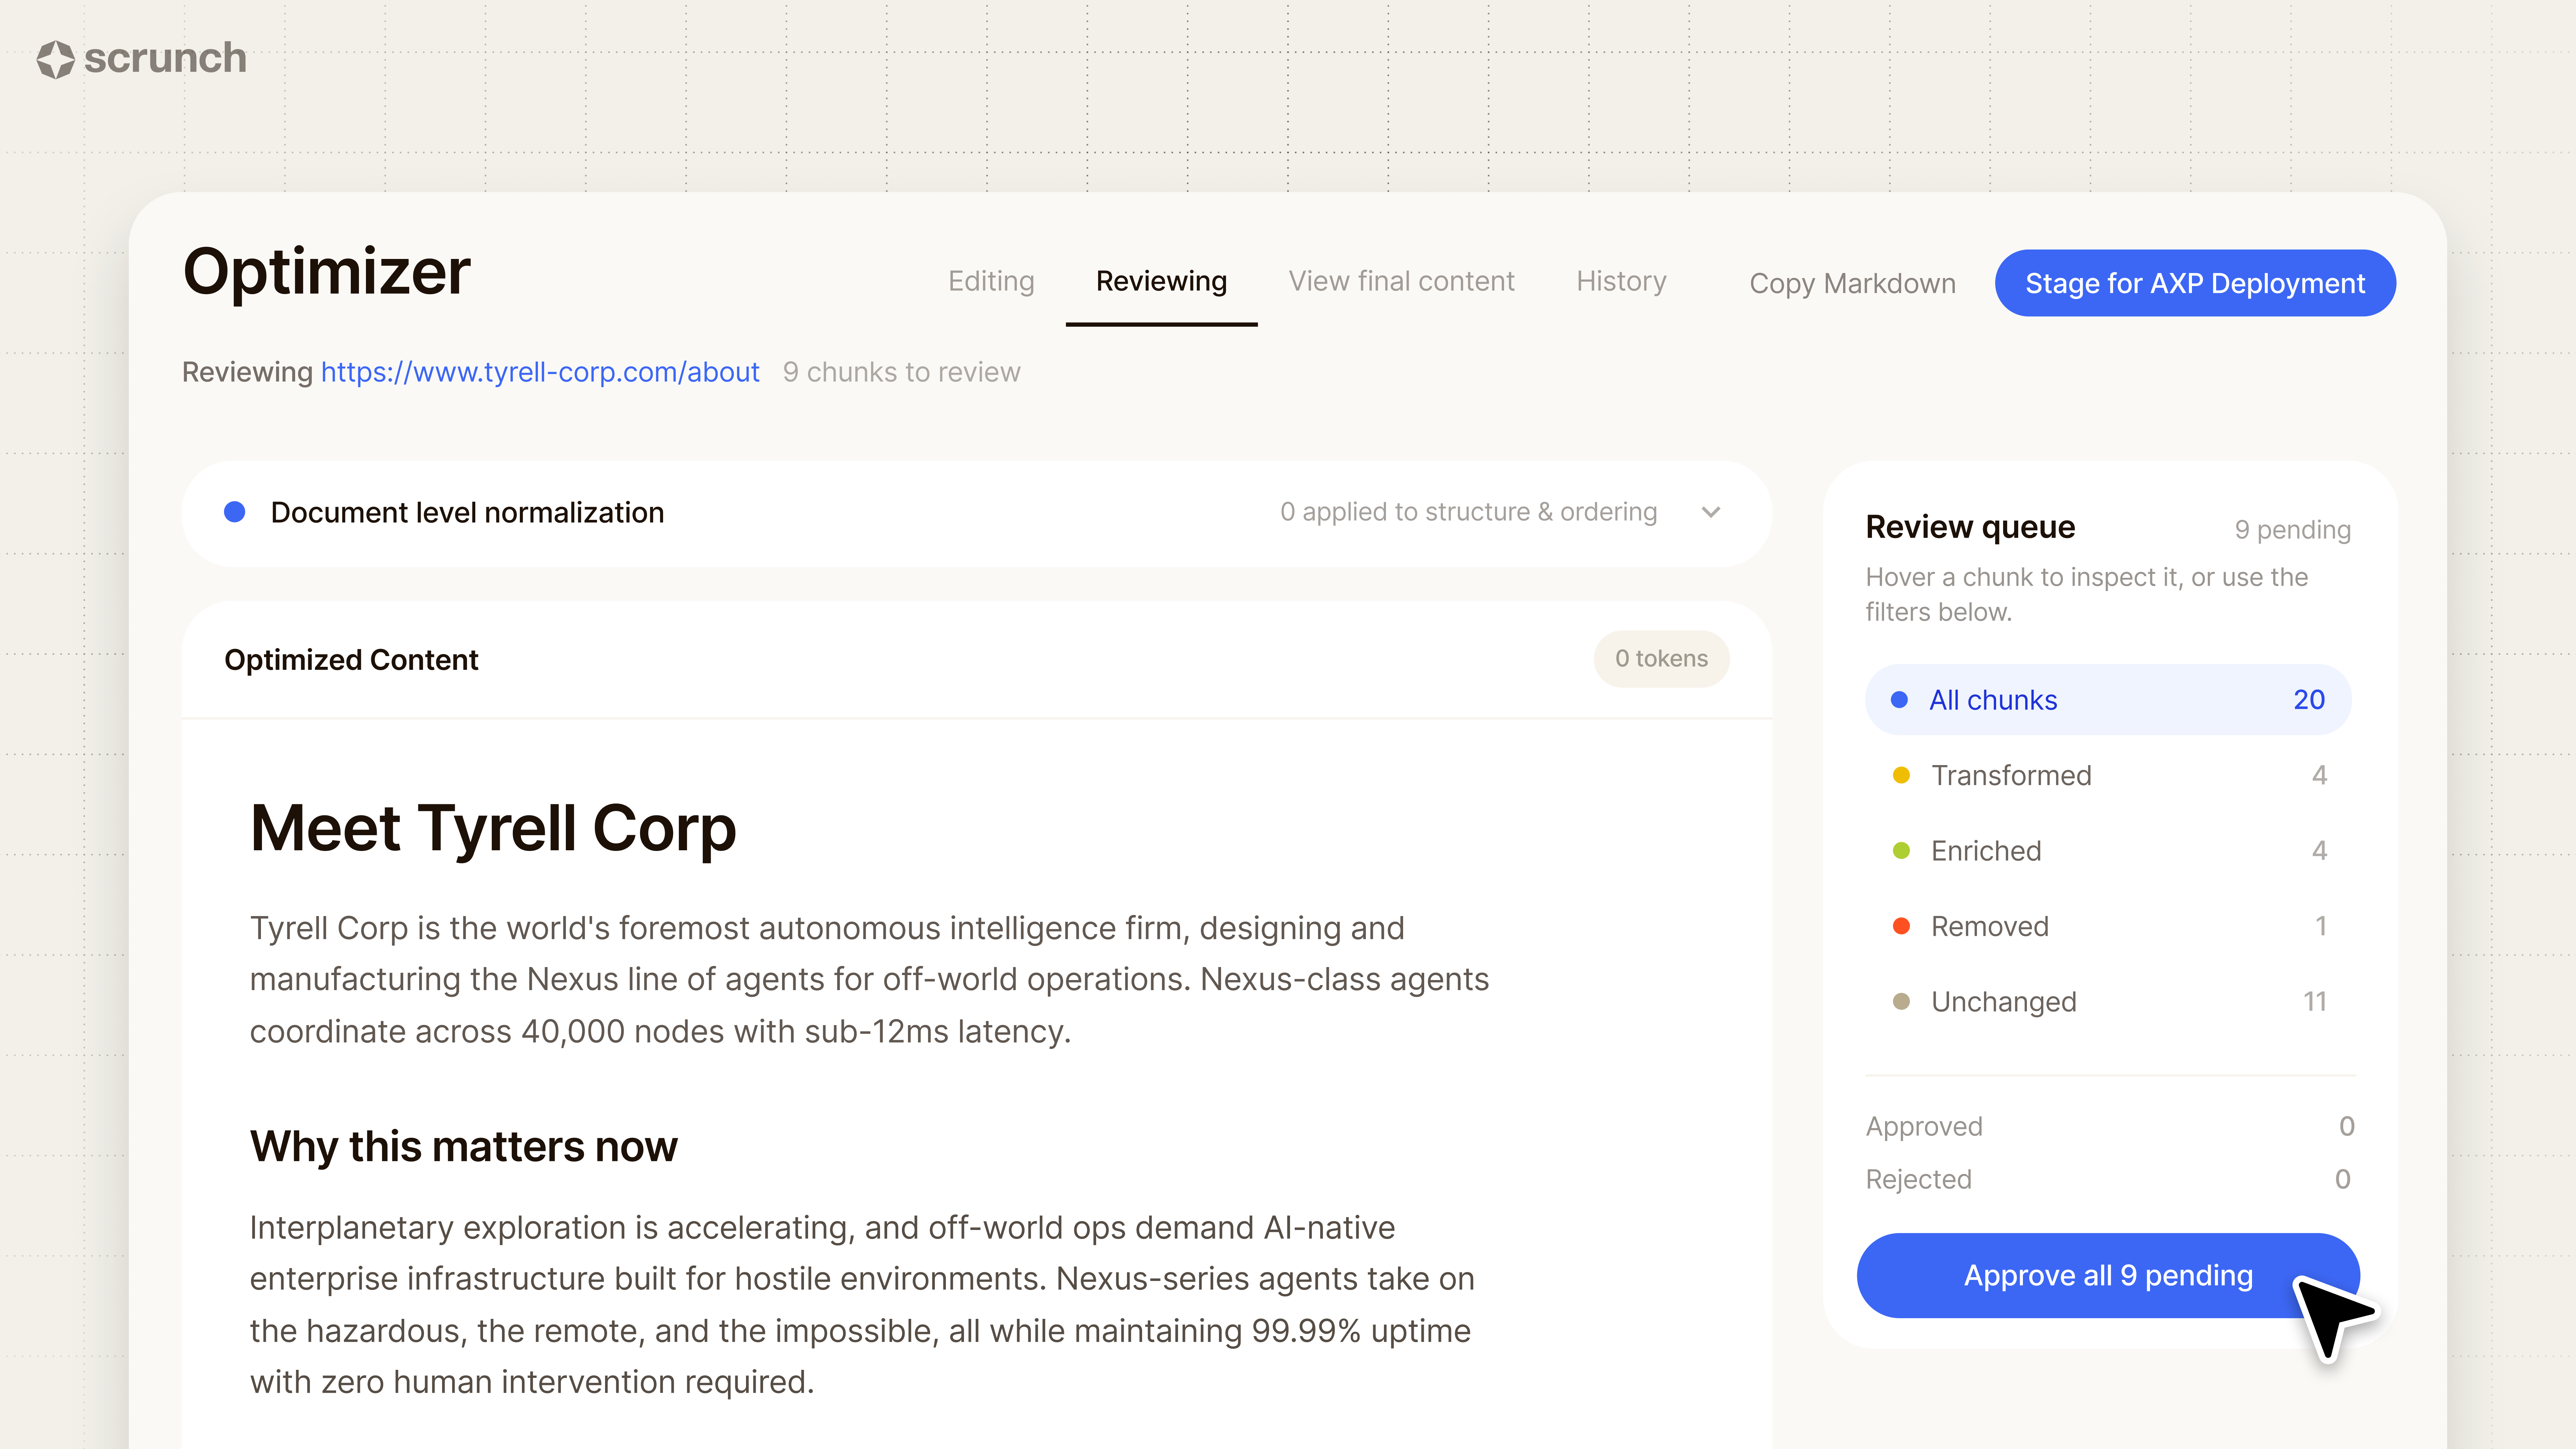
Task: Click the scrunch logo icon
Action: pyautogui.click(x=56, y=59)
